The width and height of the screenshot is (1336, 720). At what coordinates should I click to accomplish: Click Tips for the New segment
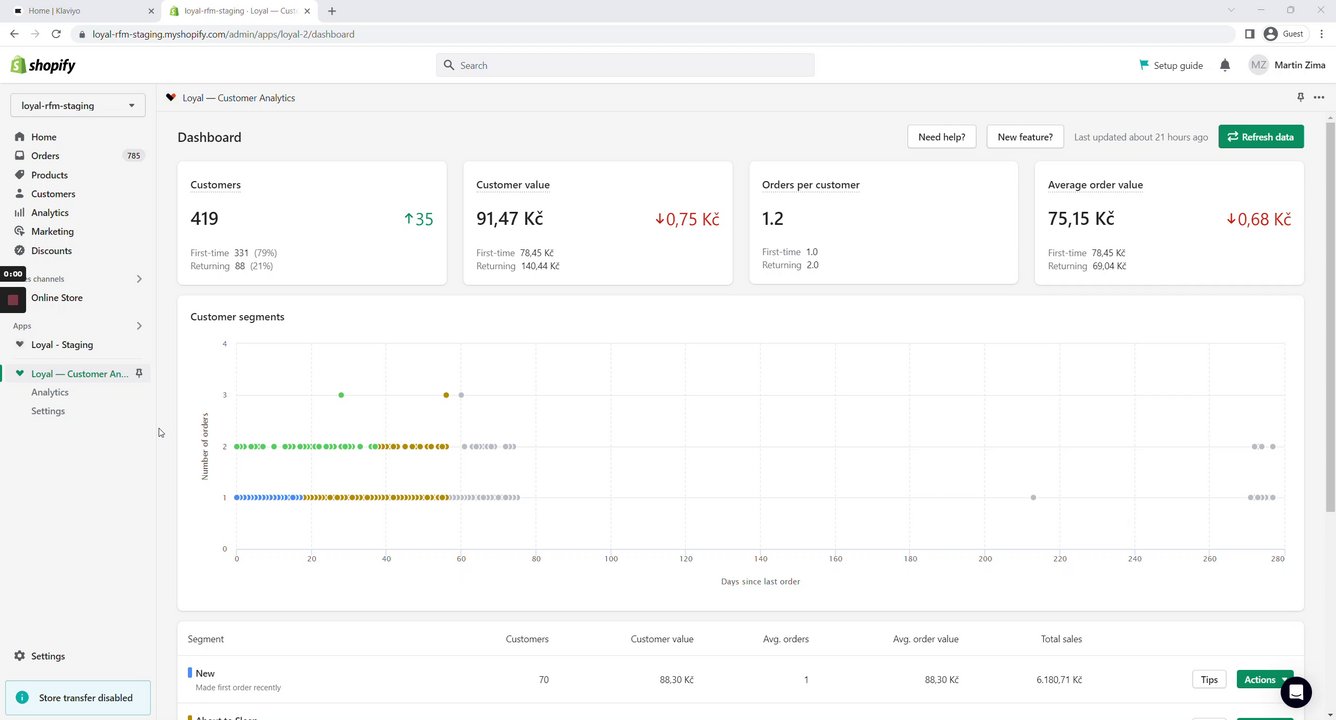click(x=1209, y=680)
